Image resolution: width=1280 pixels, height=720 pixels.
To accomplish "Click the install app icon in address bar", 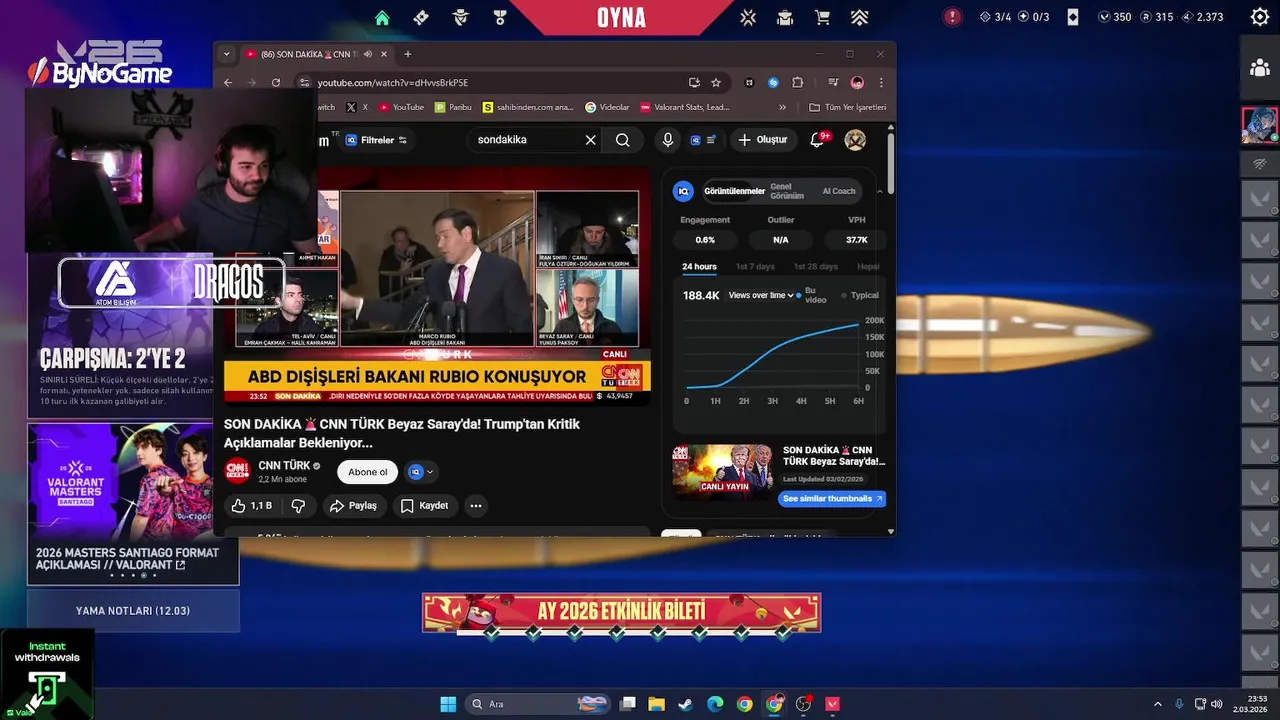I will click(694, 83).
